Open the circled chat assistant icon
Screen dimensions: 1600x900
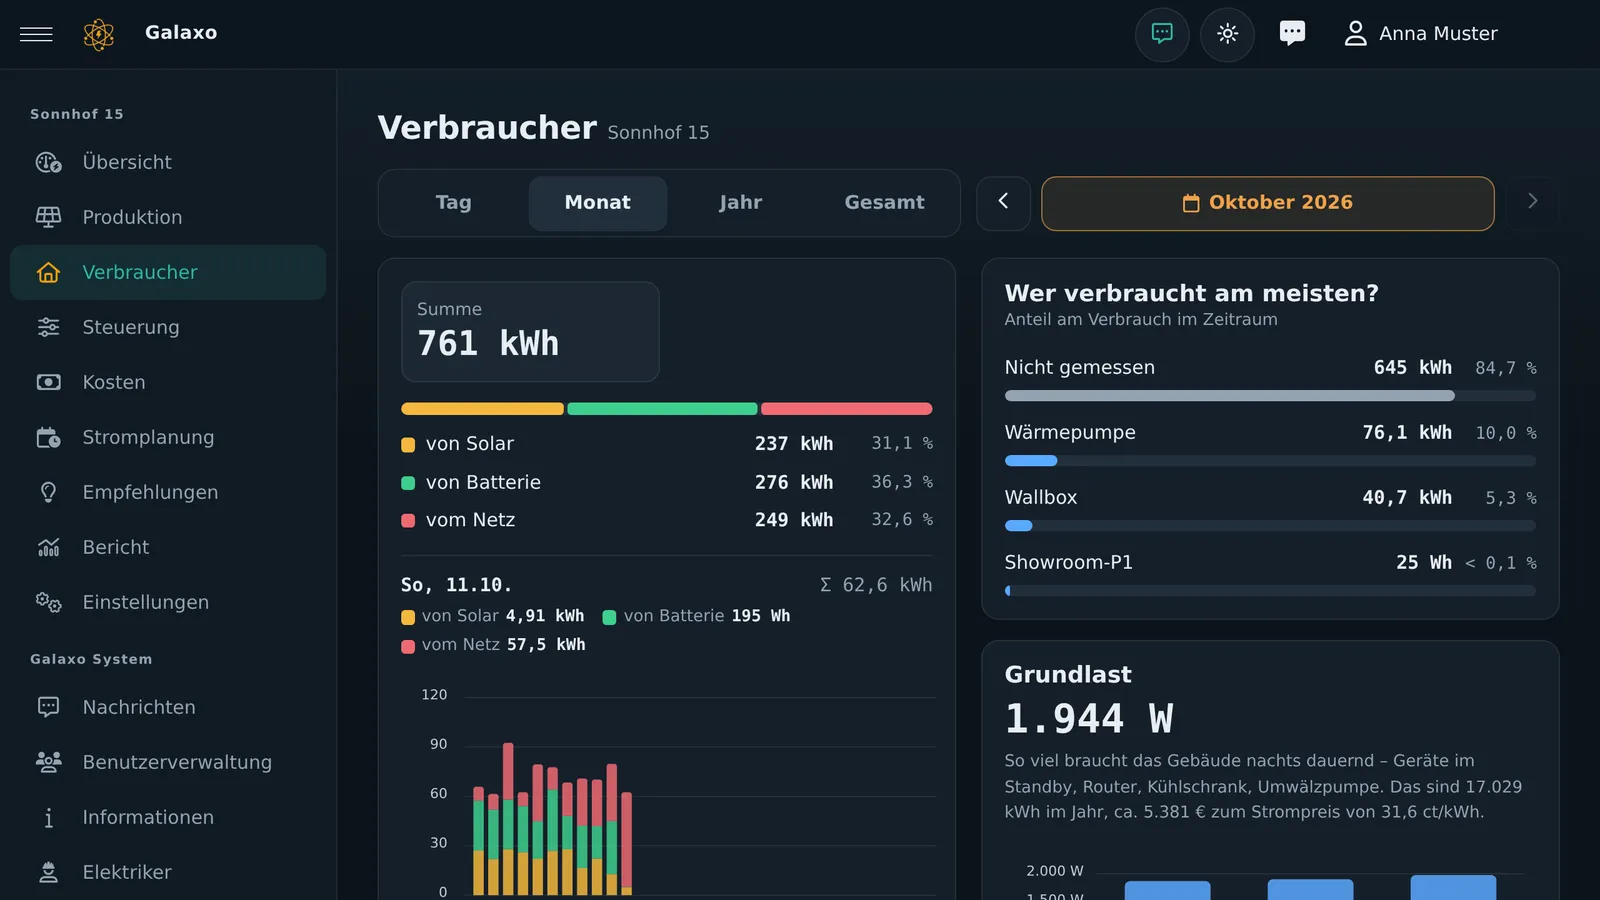1162,34
